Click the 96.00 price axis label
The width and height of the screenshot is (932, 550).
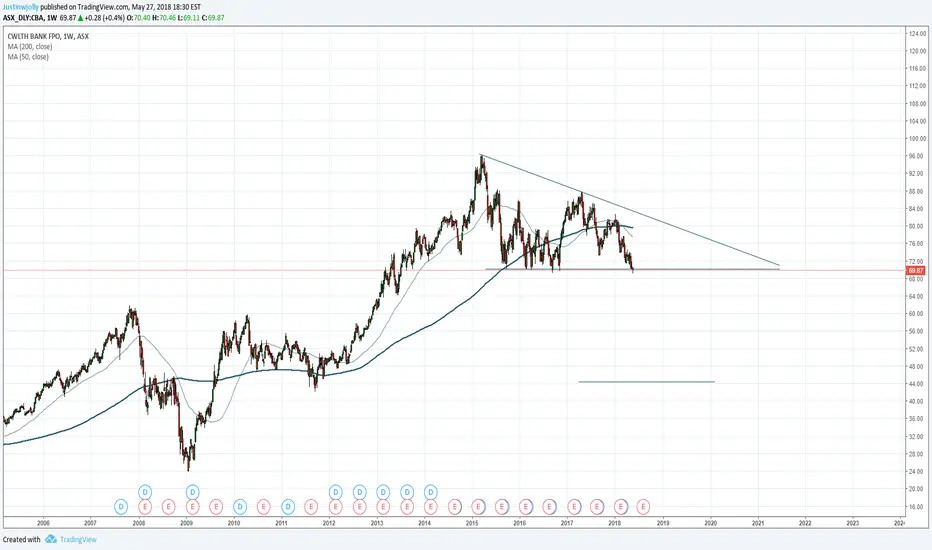point(917,156)
